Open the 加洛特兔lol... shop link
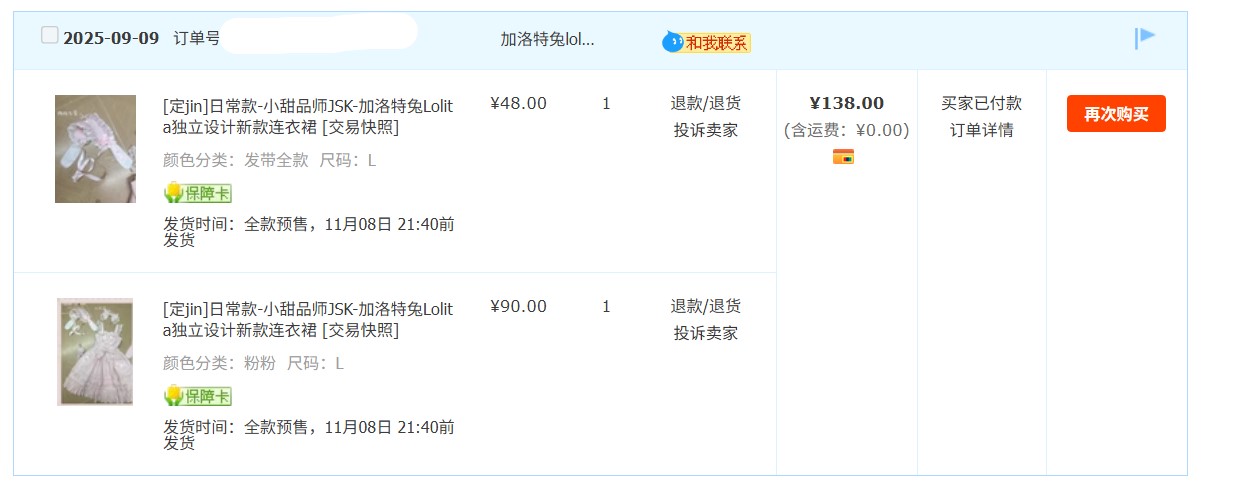1237x486 pixels. (x=547, y=39)
